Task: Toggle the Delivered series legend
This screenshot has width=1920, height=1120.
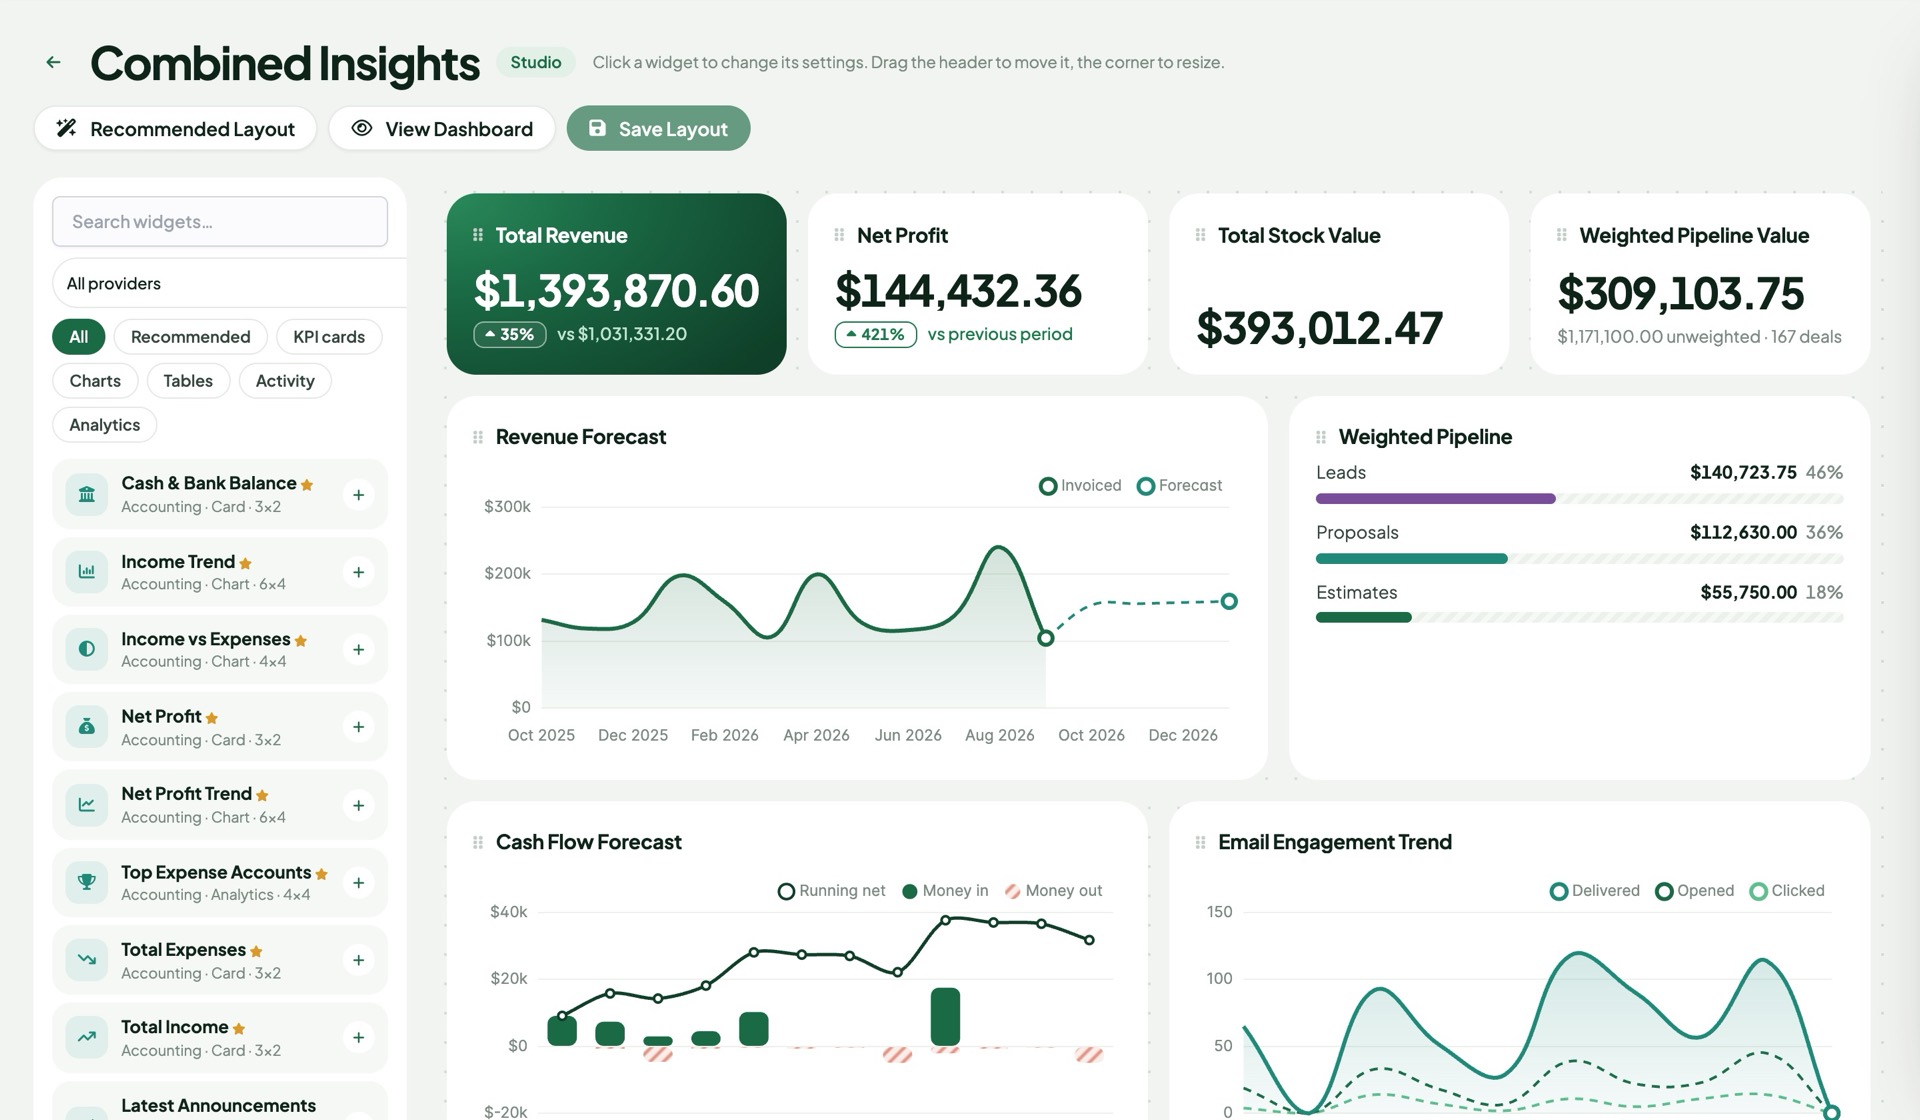Action: 1594,891
